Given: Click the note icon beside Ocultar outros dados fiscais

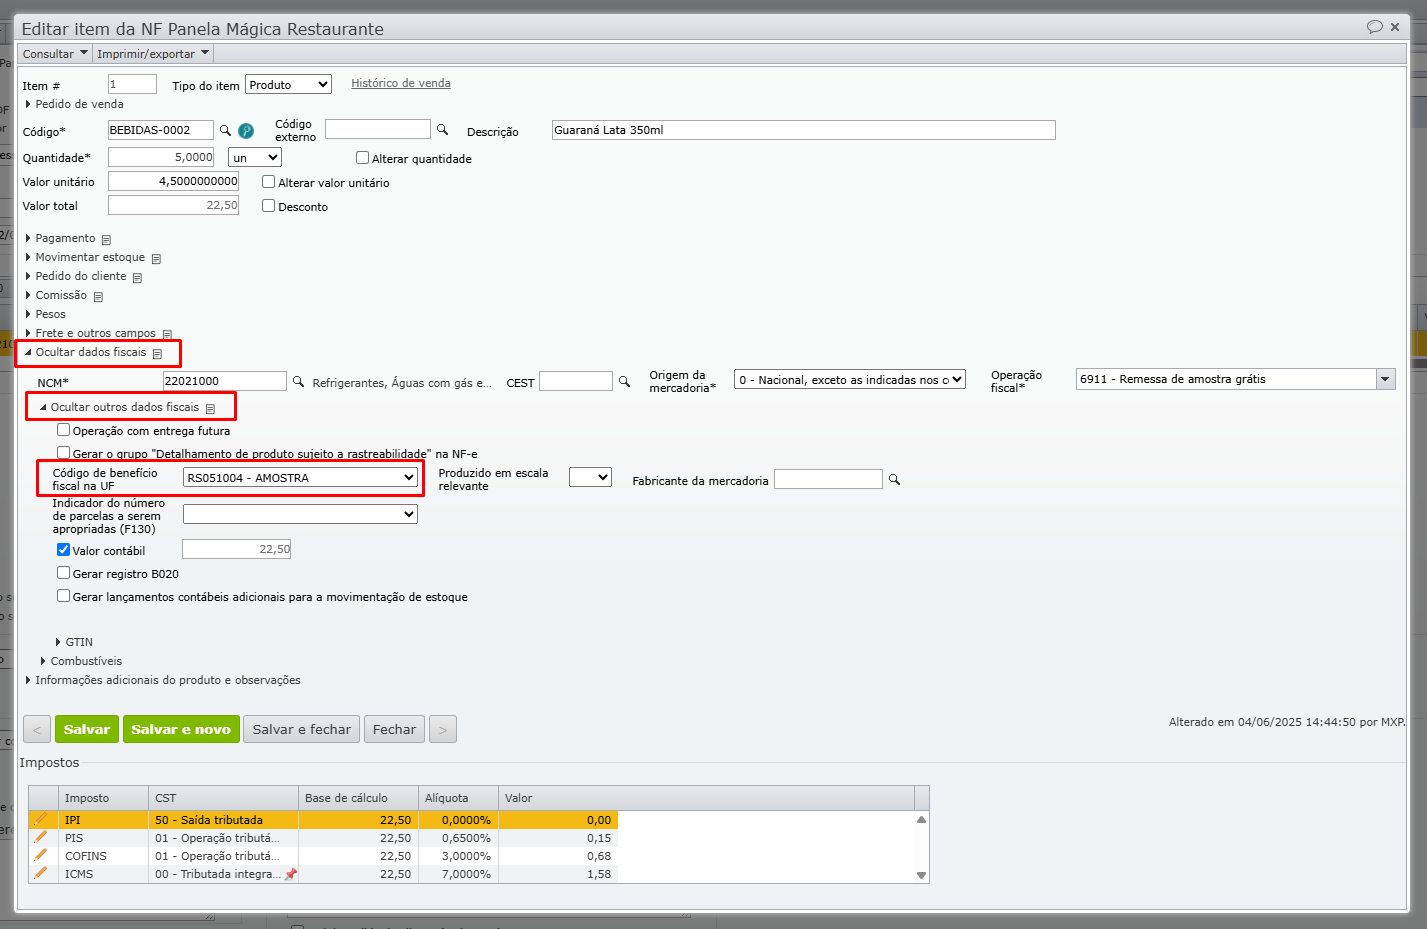Looking at the screenshot, I should 210,408.
